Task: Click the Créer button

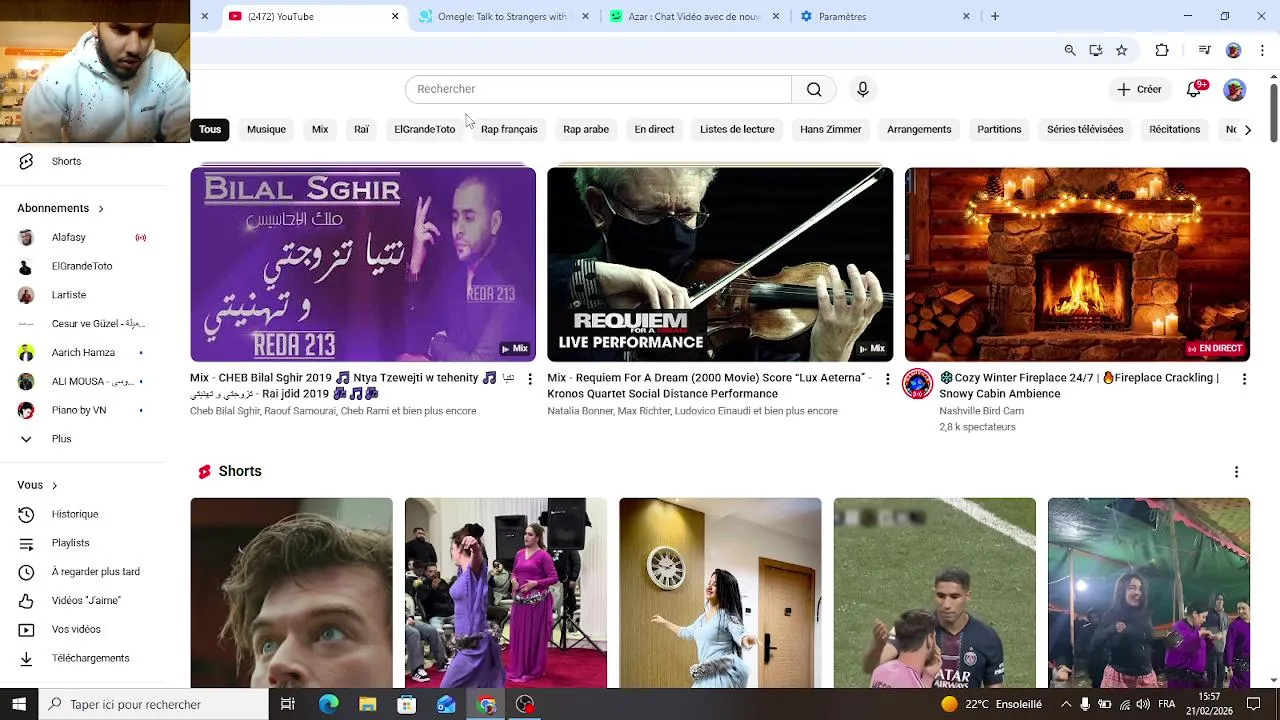Action: click(x=1139, y=89)
